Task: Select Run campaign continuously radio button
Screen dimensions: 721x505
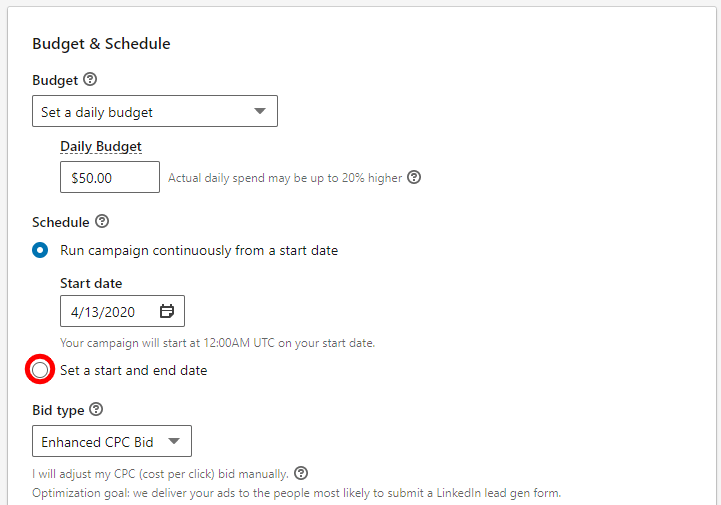Action: tap(40, 250)
